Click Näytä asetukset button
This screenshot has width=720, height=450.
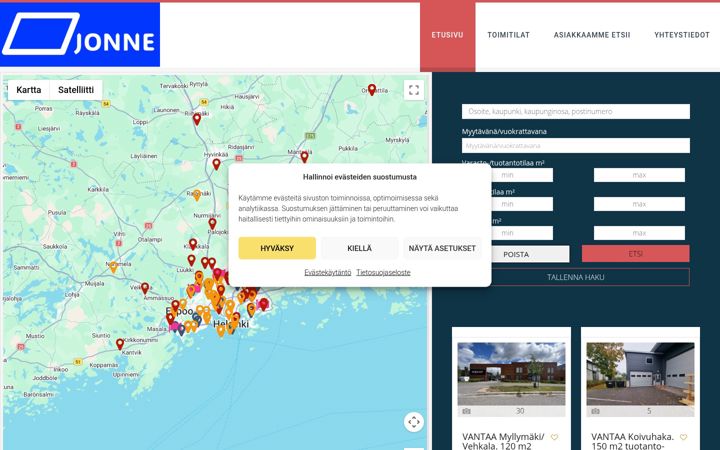[x=442, y=248]
